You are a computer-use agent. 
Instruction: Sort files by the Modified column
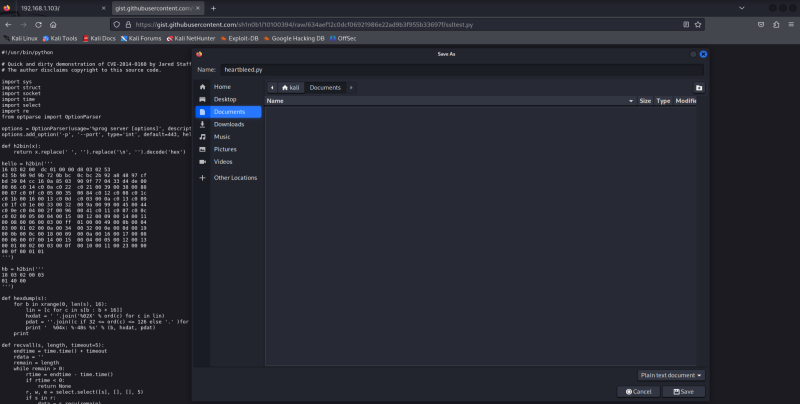[x=685, y=100]
